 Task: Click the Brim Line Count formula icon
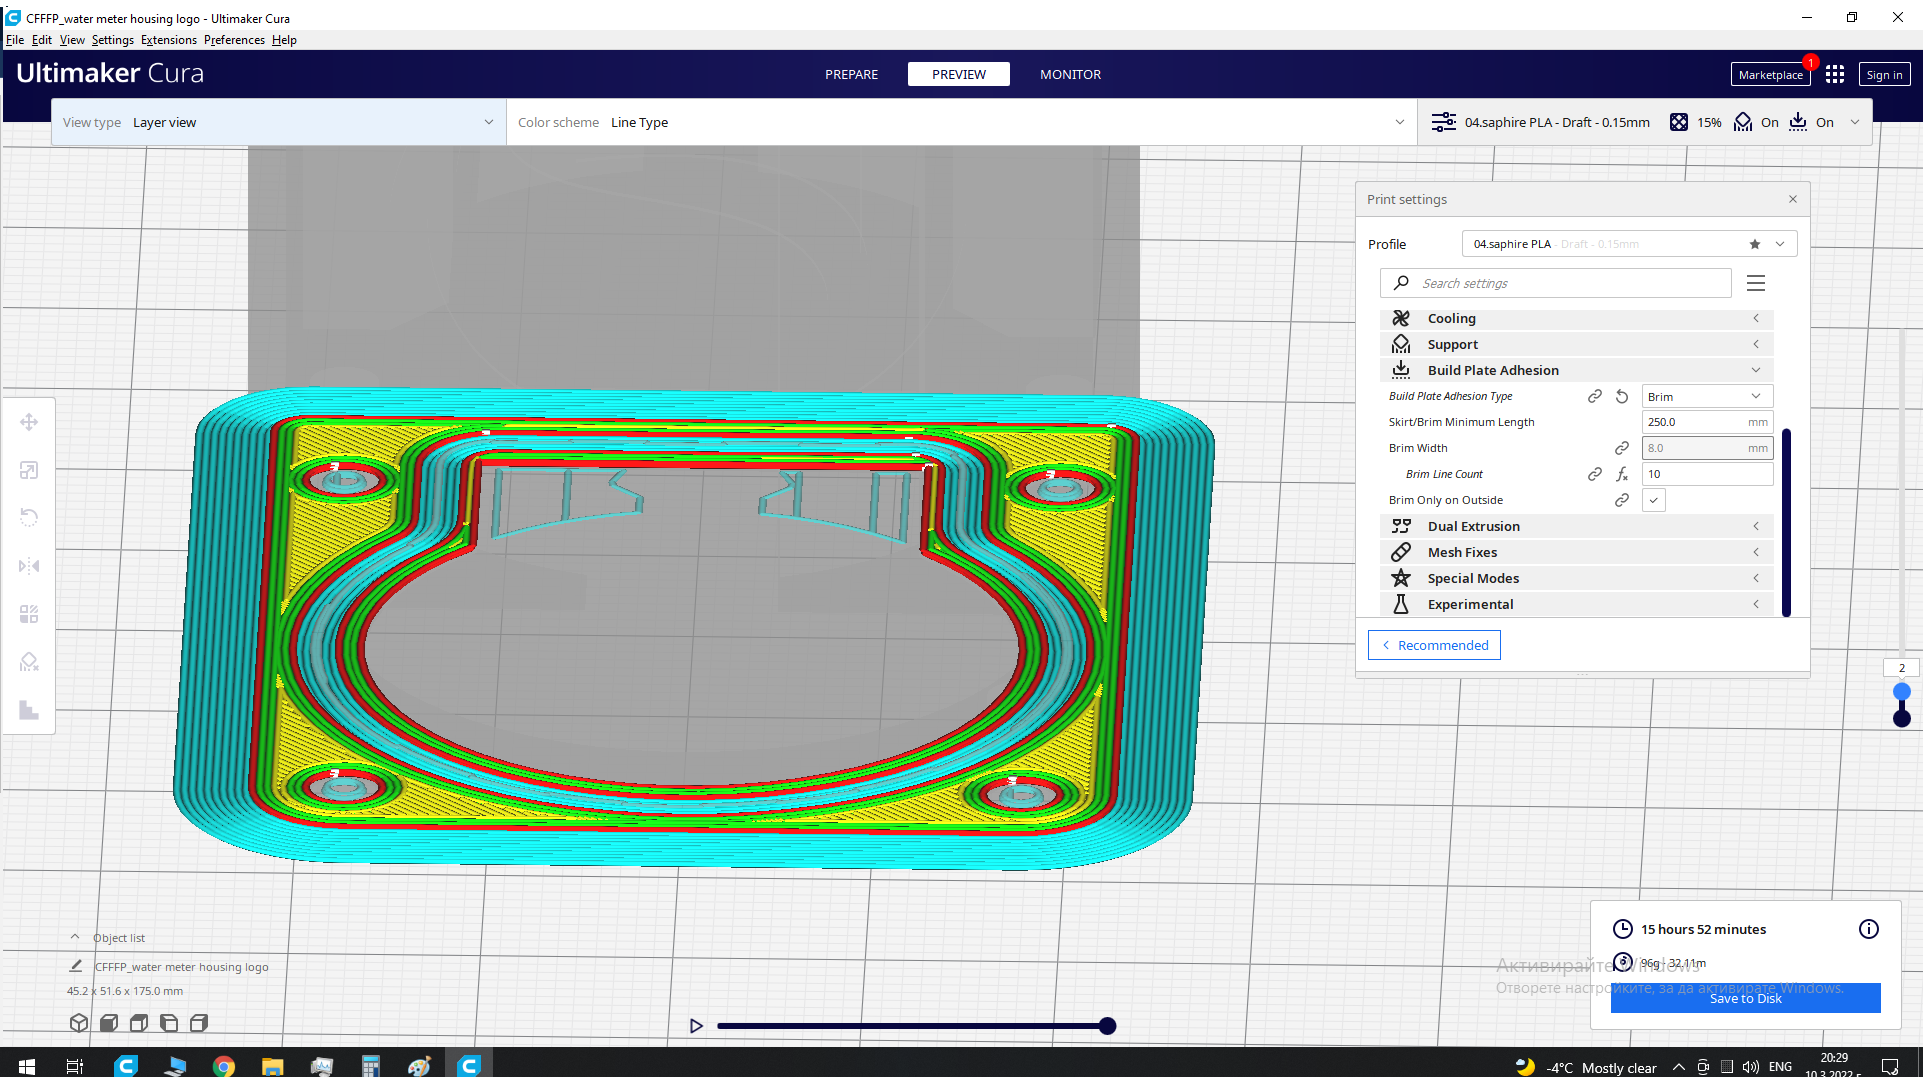tap(1622, 475)
